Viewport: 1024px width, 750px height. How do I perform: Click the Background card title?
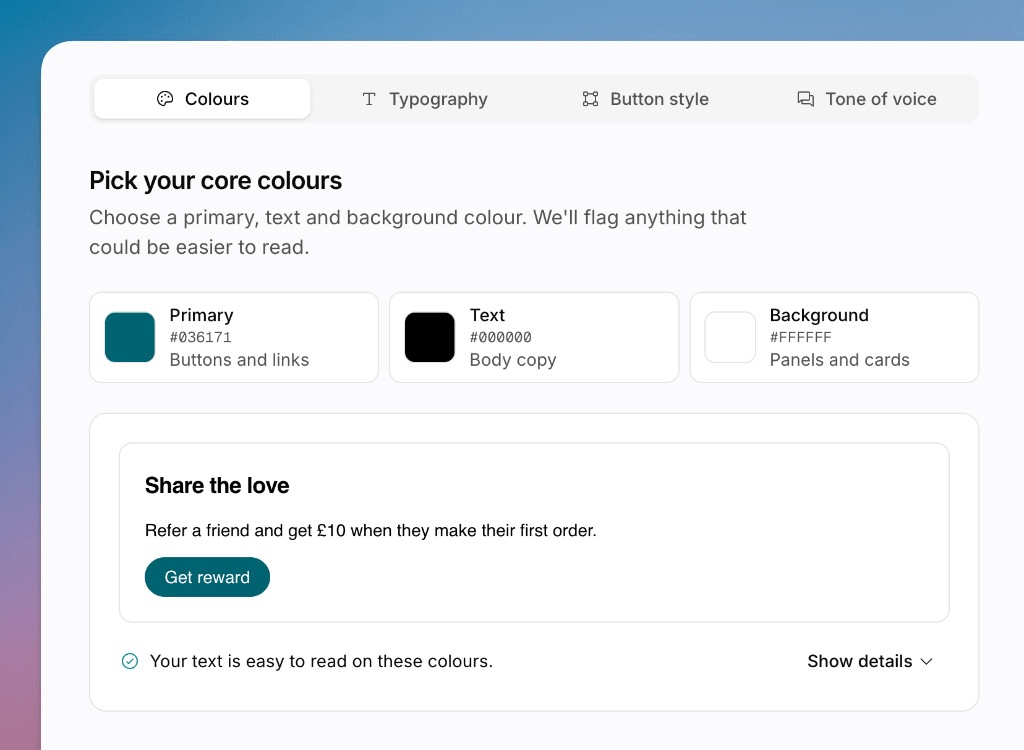(x=819, y=315)
